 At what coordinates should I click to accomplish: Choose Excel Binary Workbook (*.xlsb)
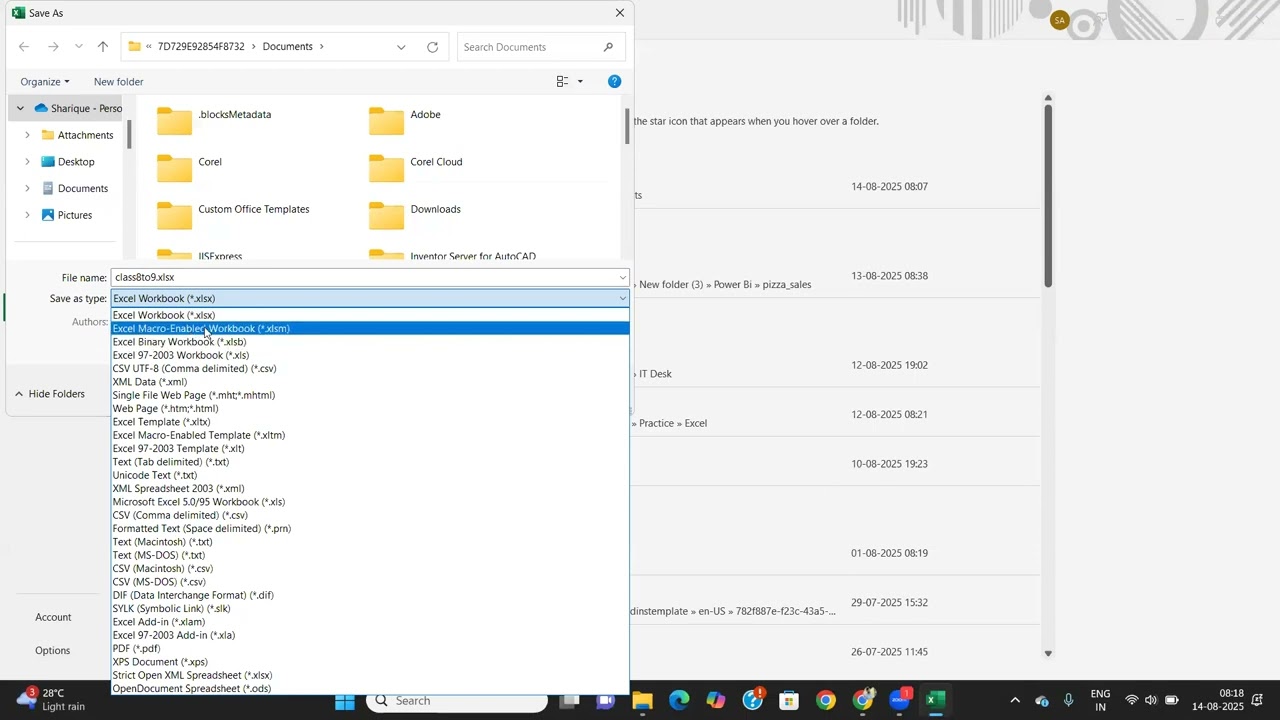[370, 342]
